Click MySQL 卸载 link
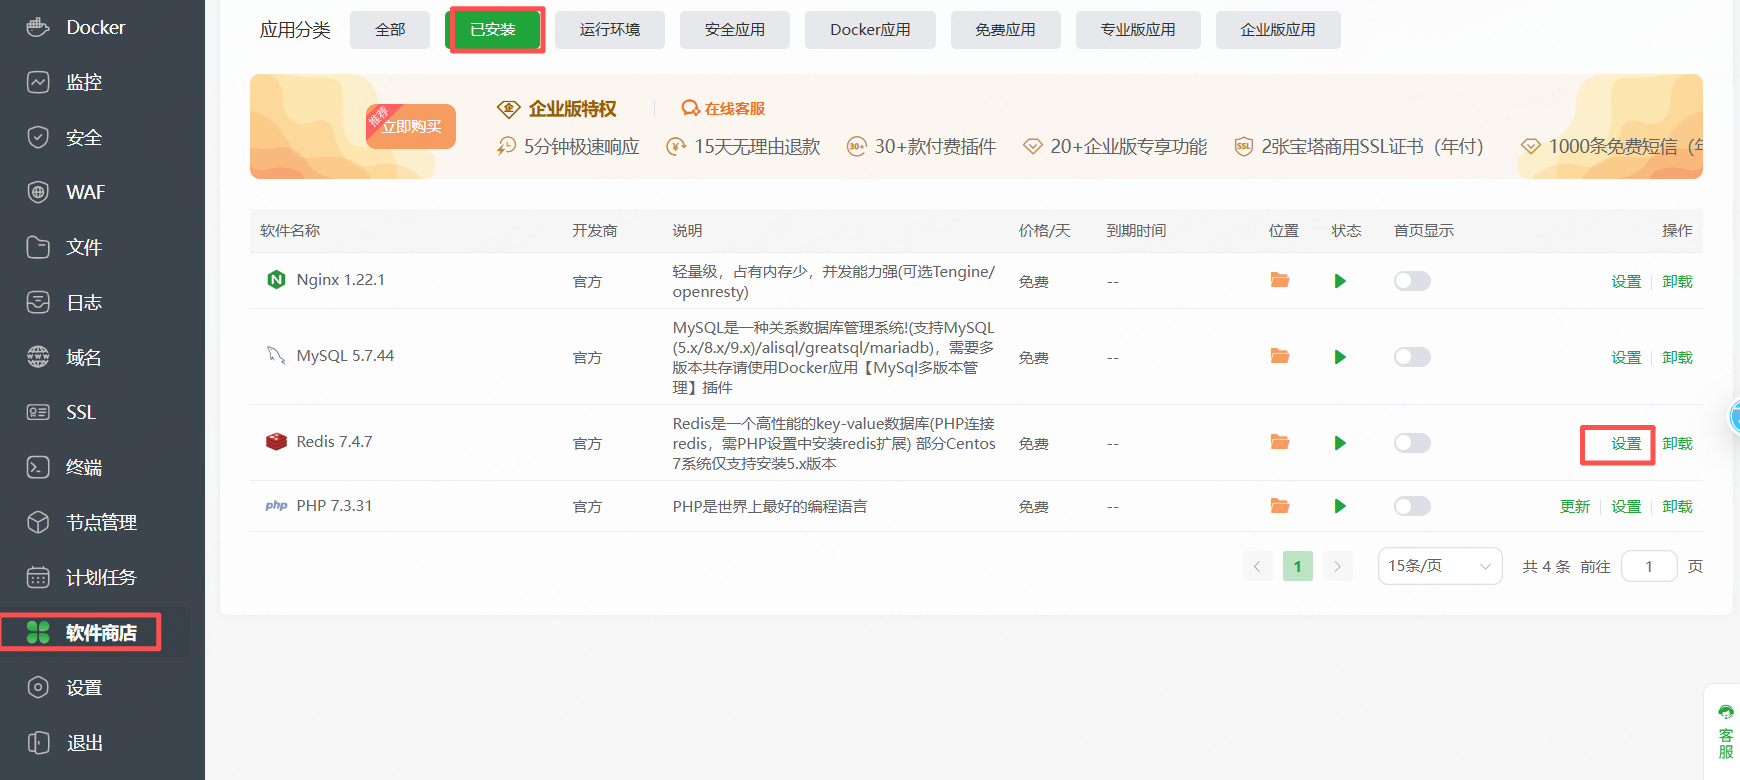Viewport: 1740px width, 780px height. [1678, 357]
